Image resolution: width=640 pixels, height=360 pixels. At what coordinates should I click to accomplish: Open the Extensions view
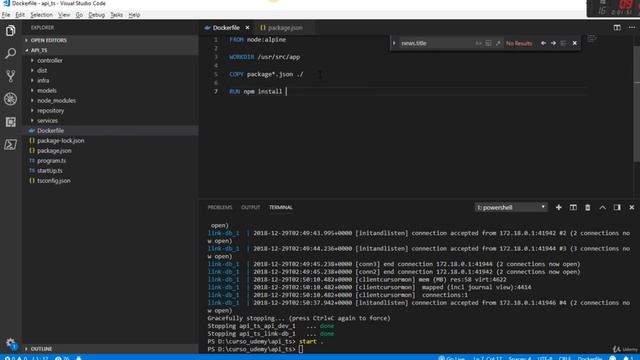(10, 122)
